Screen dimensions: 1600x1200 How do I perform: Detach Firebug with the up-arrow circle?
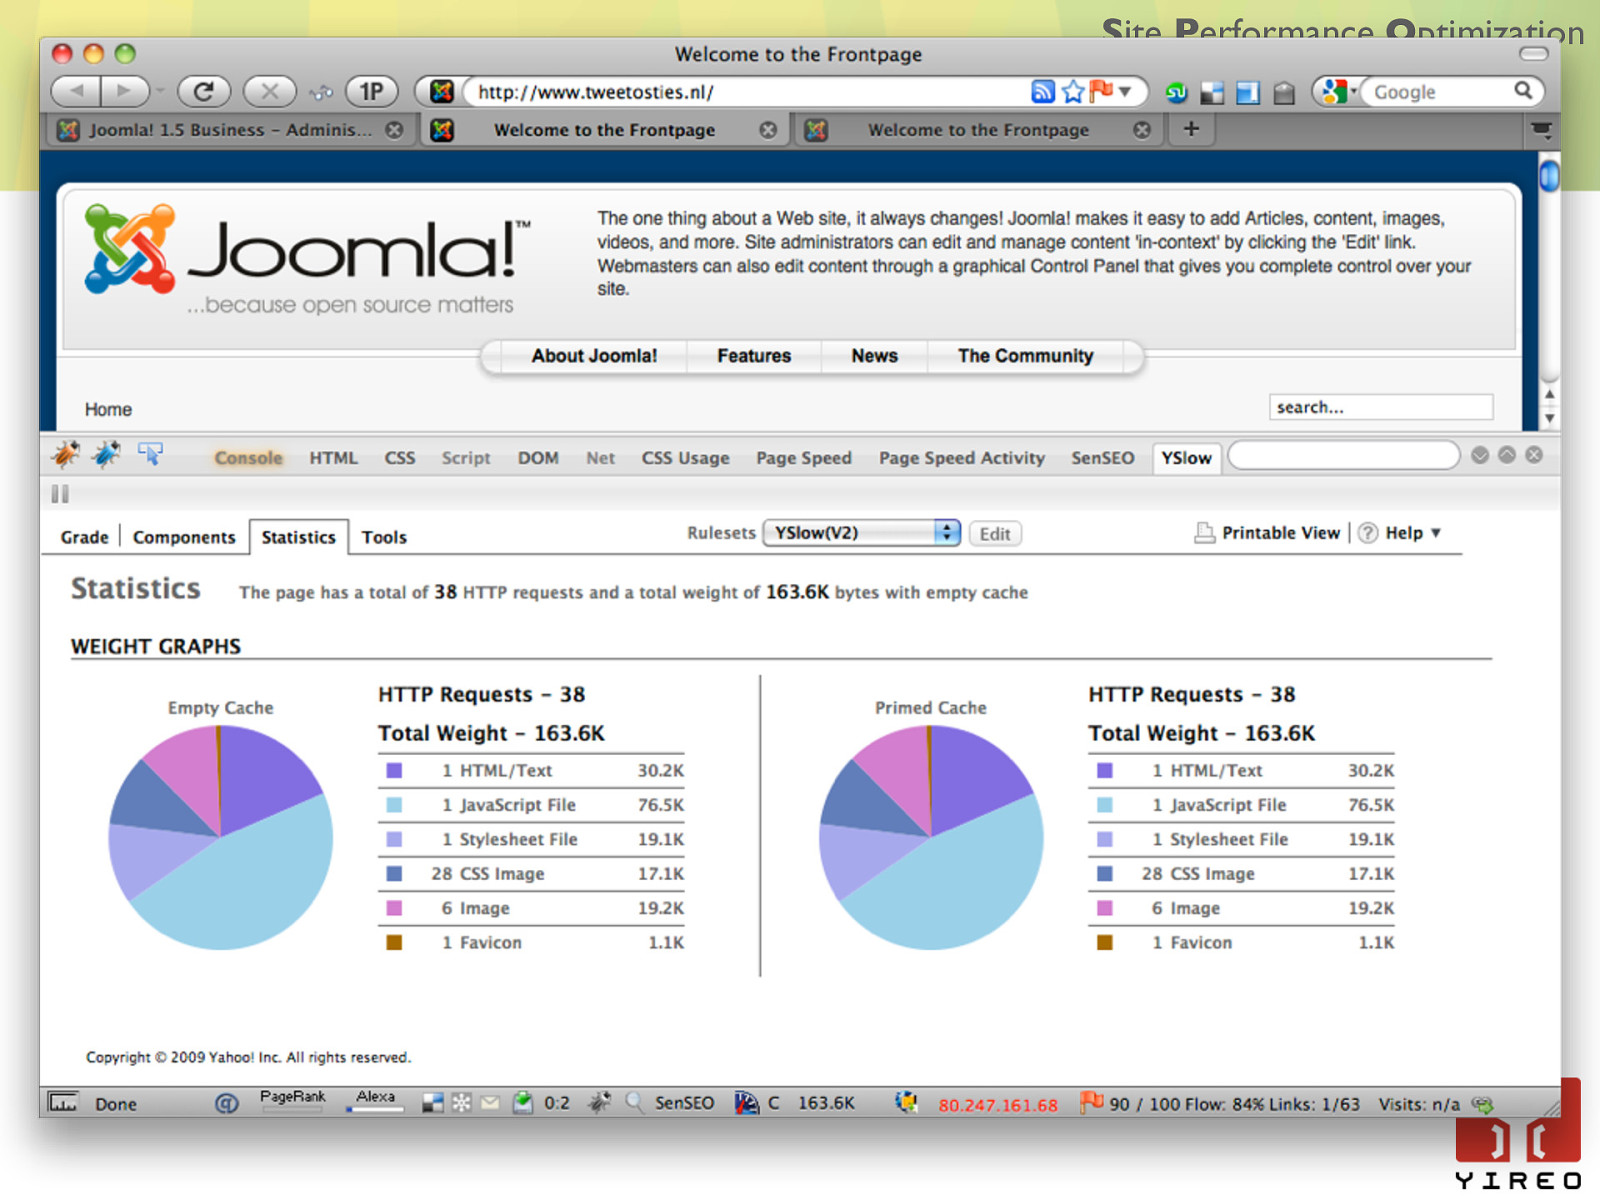[x=1507, y=455]
